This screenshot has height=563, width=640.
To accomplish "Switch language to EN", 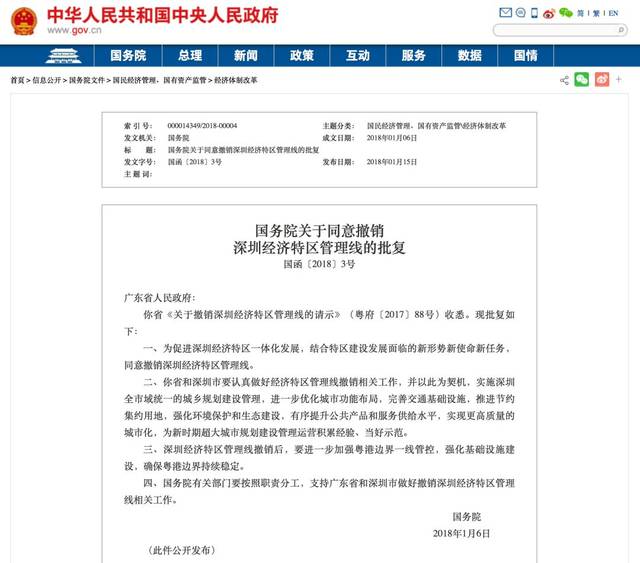I will [613, 13].
